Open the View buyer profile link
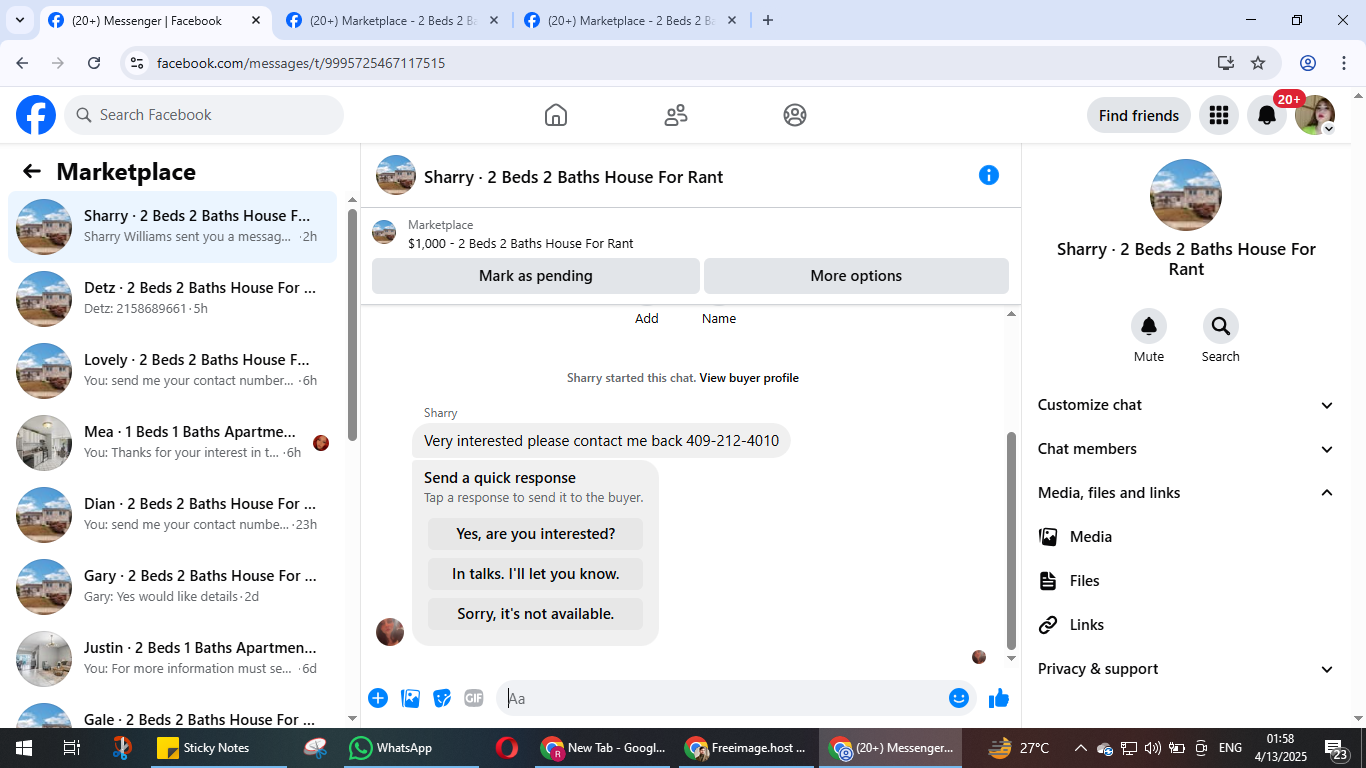 point(749,378)
